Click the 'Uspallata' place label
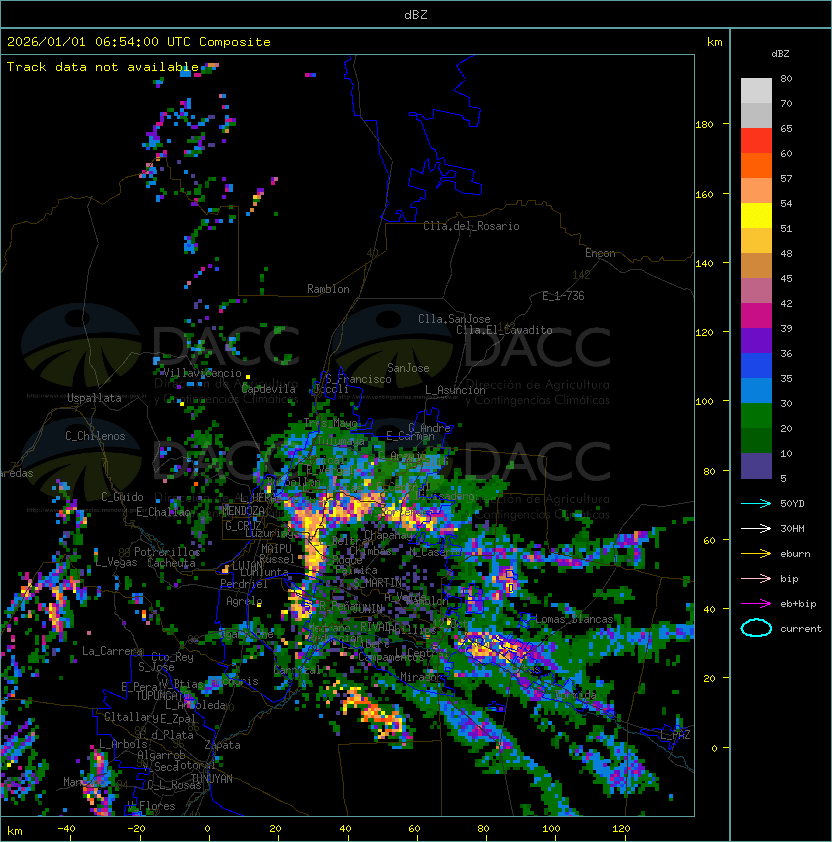Screen dimensions: 832x842 click(94, 398)
